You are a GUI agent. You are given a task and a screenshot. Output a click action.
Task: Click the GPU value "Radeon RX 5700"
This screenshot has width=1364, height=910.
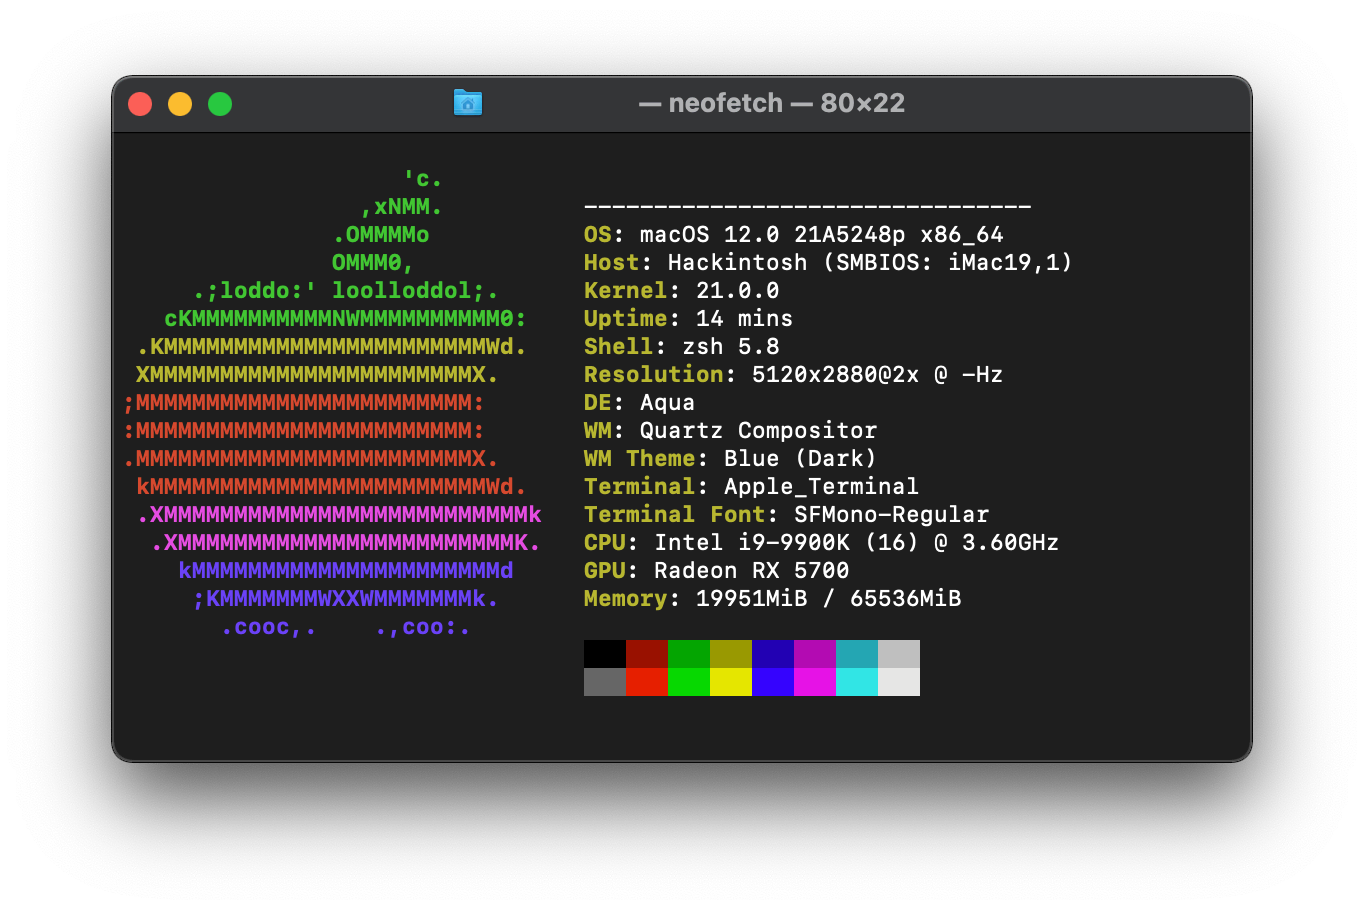[751, 571]
